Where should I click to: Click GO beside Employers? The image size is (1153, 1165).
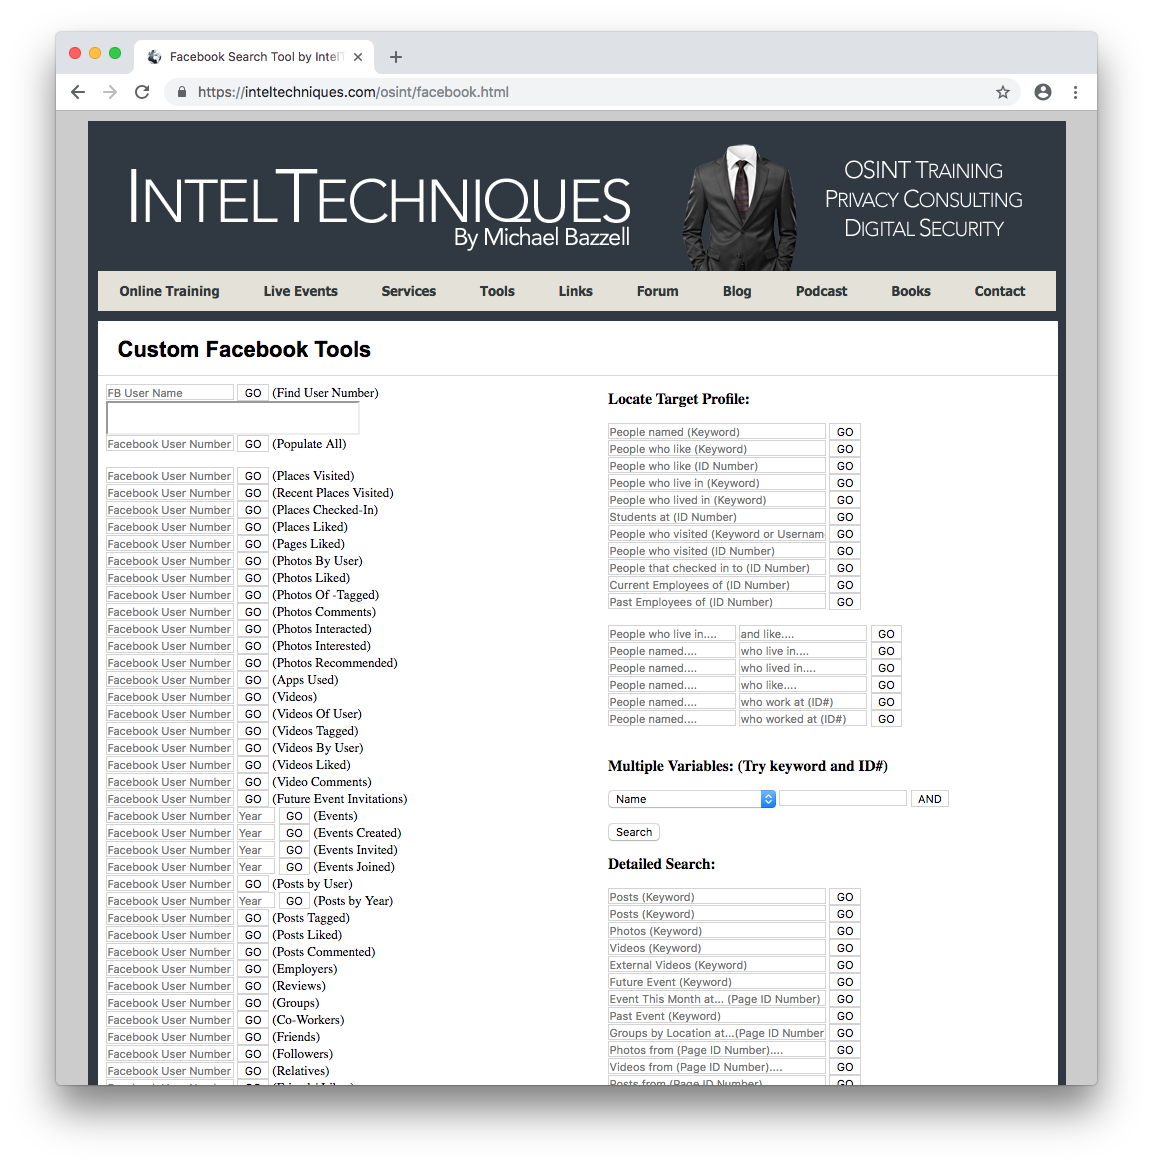point(253,970)
